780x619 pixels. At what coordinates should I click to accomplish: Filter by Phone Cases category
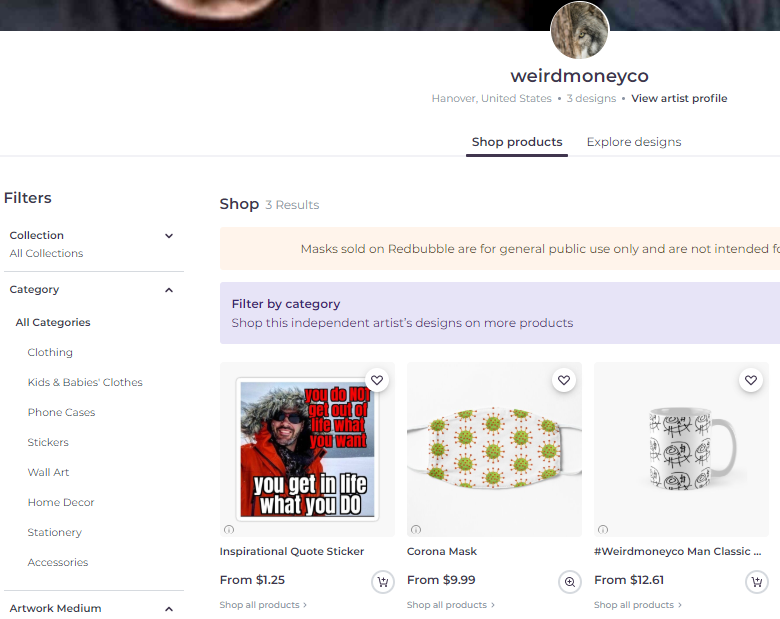point(61,412)
